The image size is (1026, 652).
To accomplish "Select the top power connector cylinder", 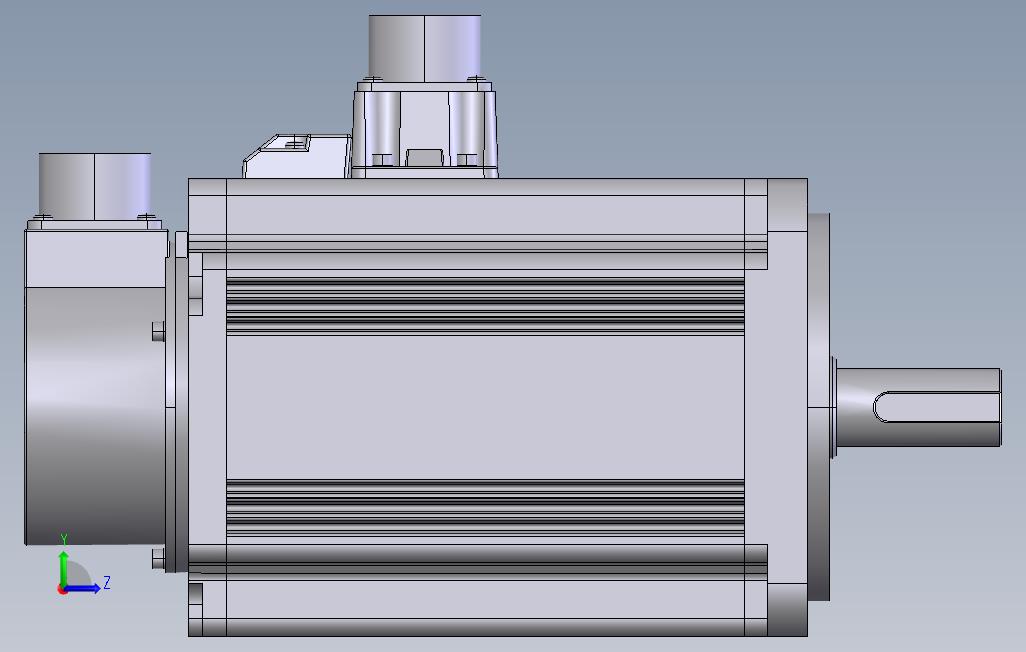I will [x=425, y=48].
